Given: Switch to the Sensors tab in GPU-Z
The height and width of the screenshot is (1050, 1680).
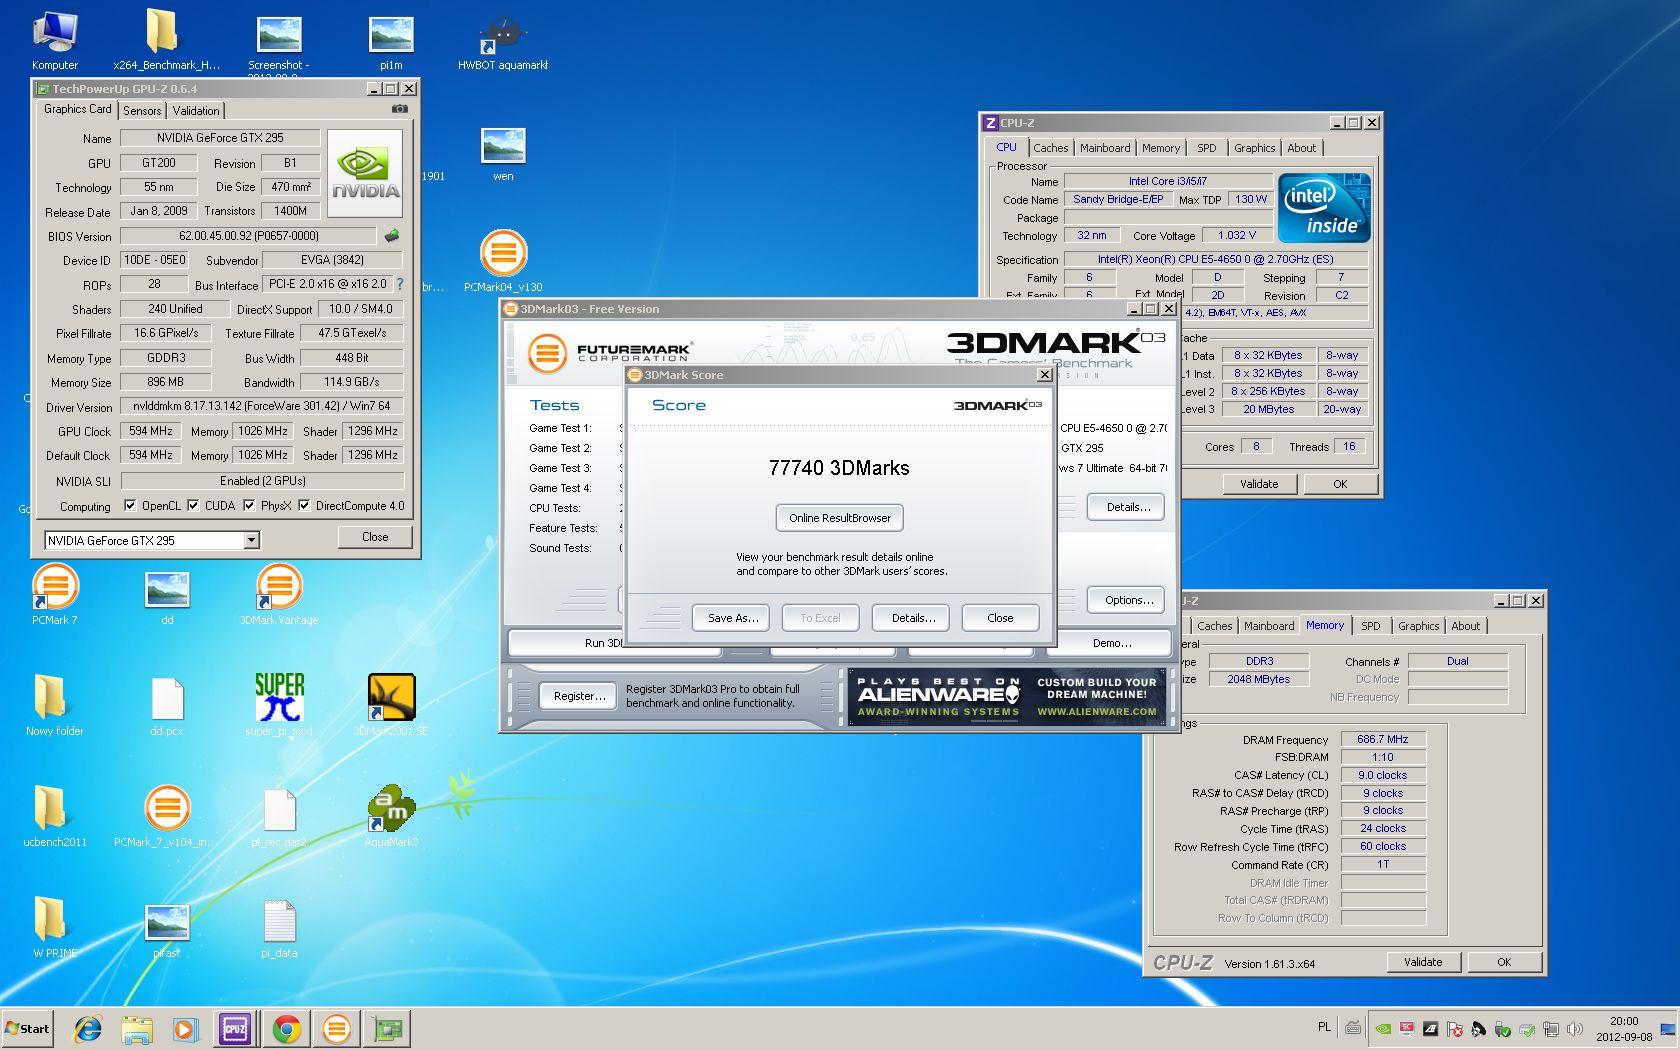Looking at the screenshot, I should tap(142, 111).
